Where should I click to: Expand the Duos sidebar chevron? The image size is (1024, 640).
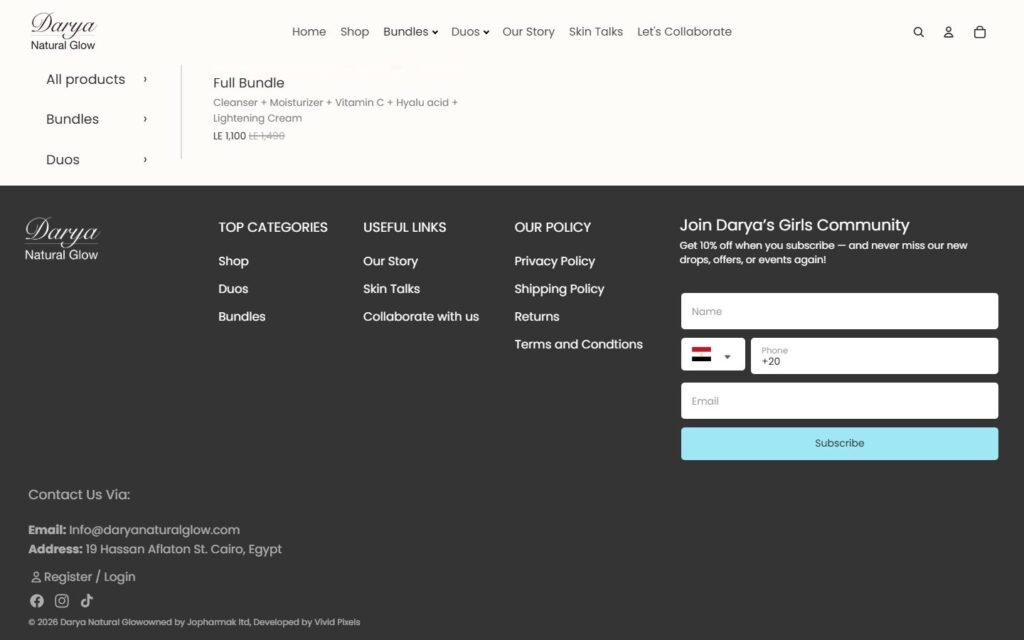[x=145, y=159]
